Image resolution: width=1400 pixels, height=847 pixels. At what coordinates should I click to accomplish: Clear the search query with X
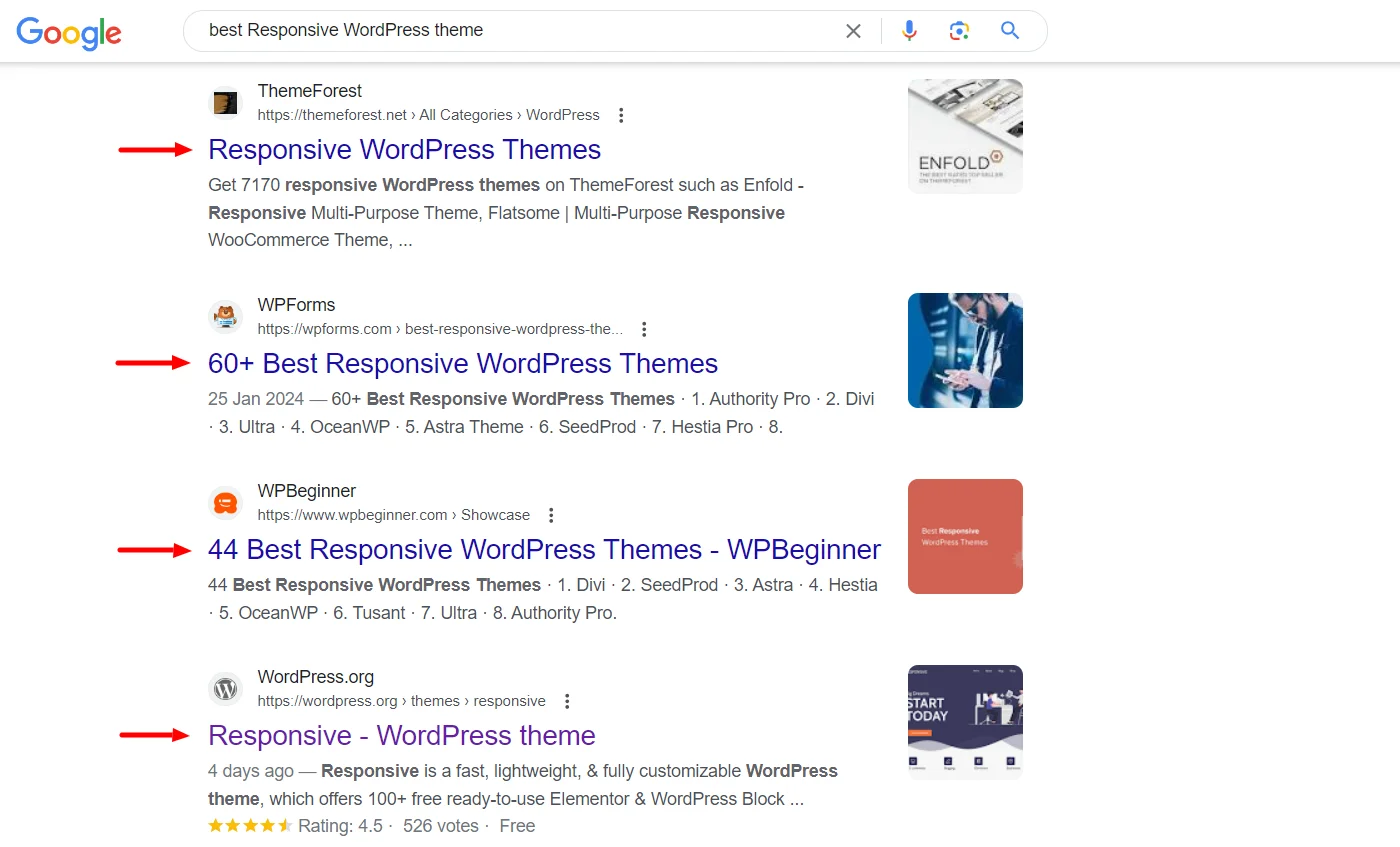click(x=853, y=31)
